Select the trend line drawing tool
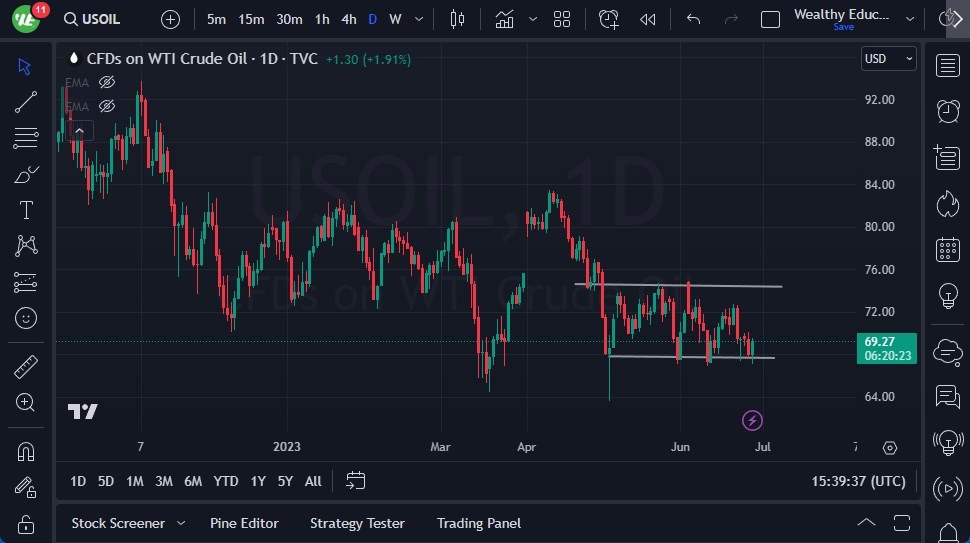Screen dimensions: 970x543 coord(26,101)
